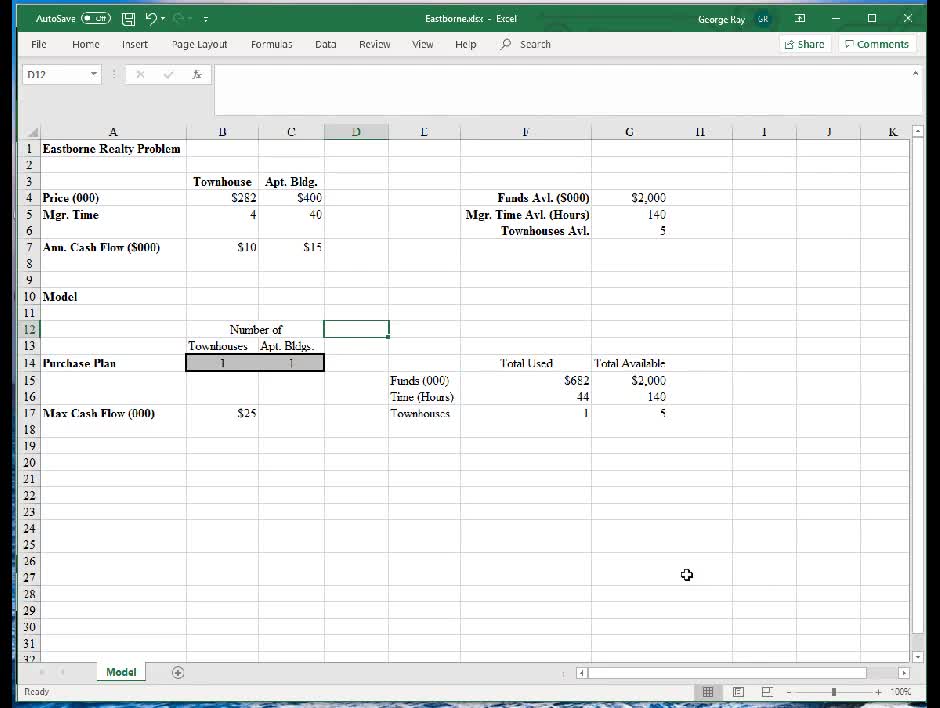
Task: Click the Save disk icon
Action: point(128,19)
